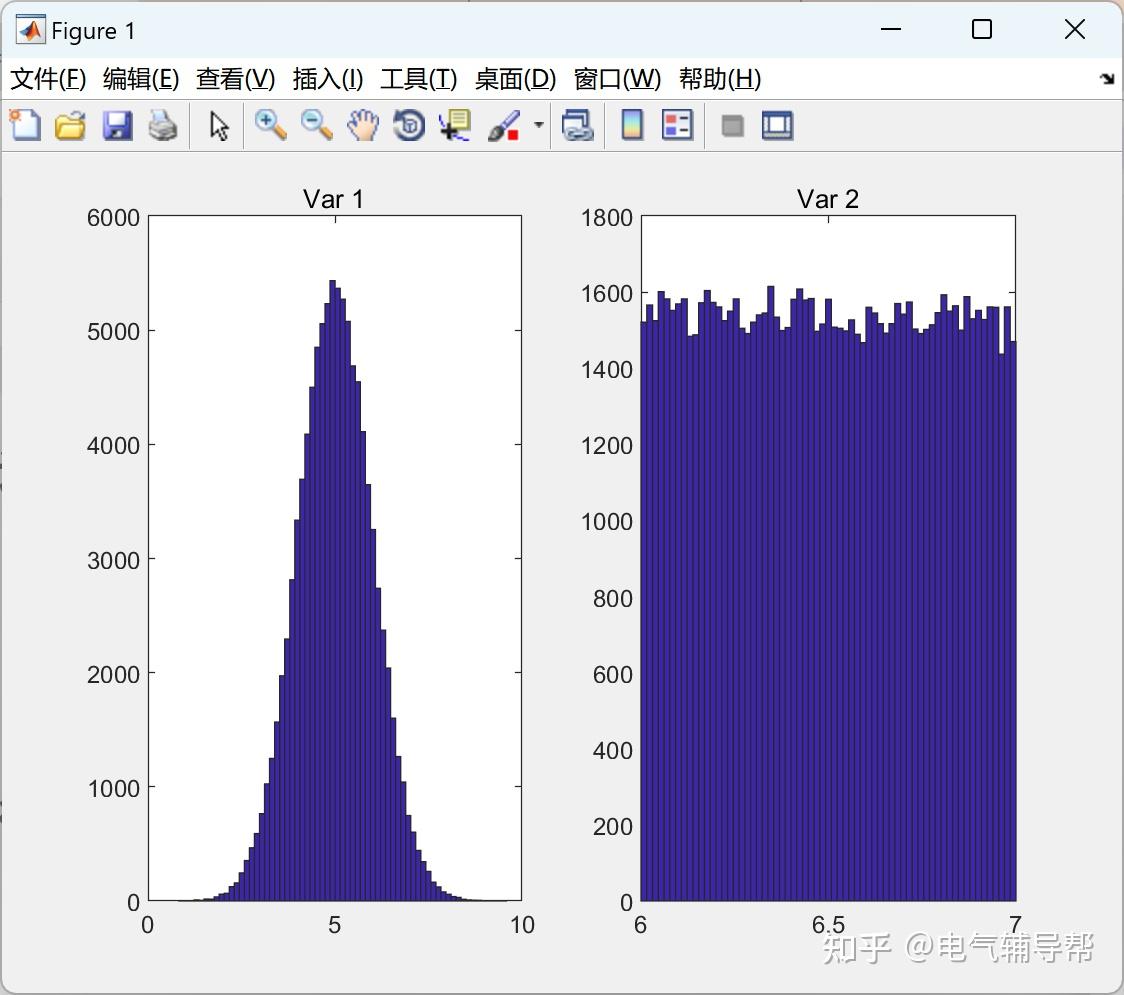Click the Var 1 plot title

pyautogui.click(x=333, y=199)
